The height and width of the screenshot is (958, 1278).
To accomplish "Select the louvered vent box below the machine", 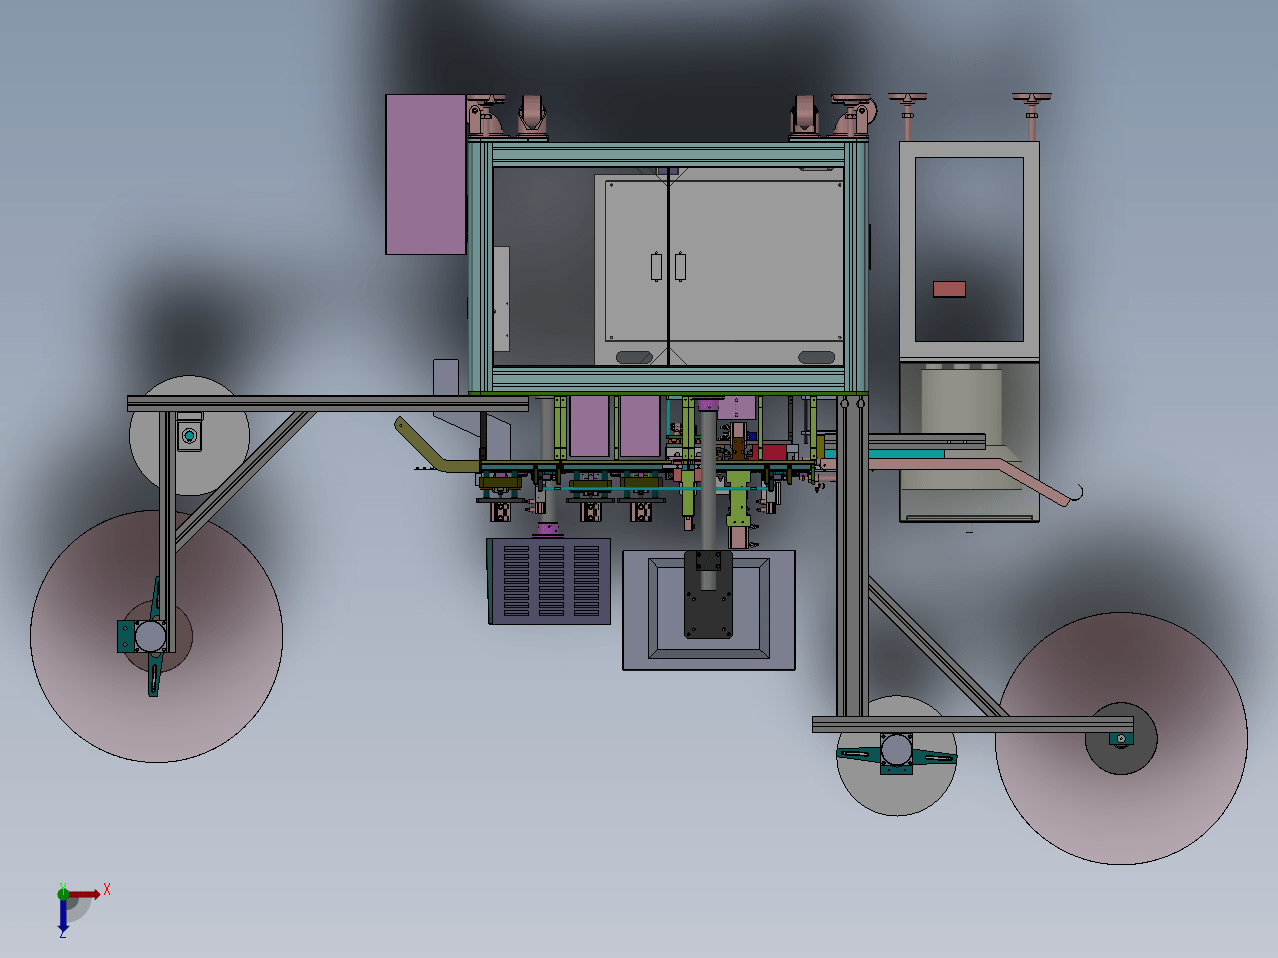I will point(549,581).
